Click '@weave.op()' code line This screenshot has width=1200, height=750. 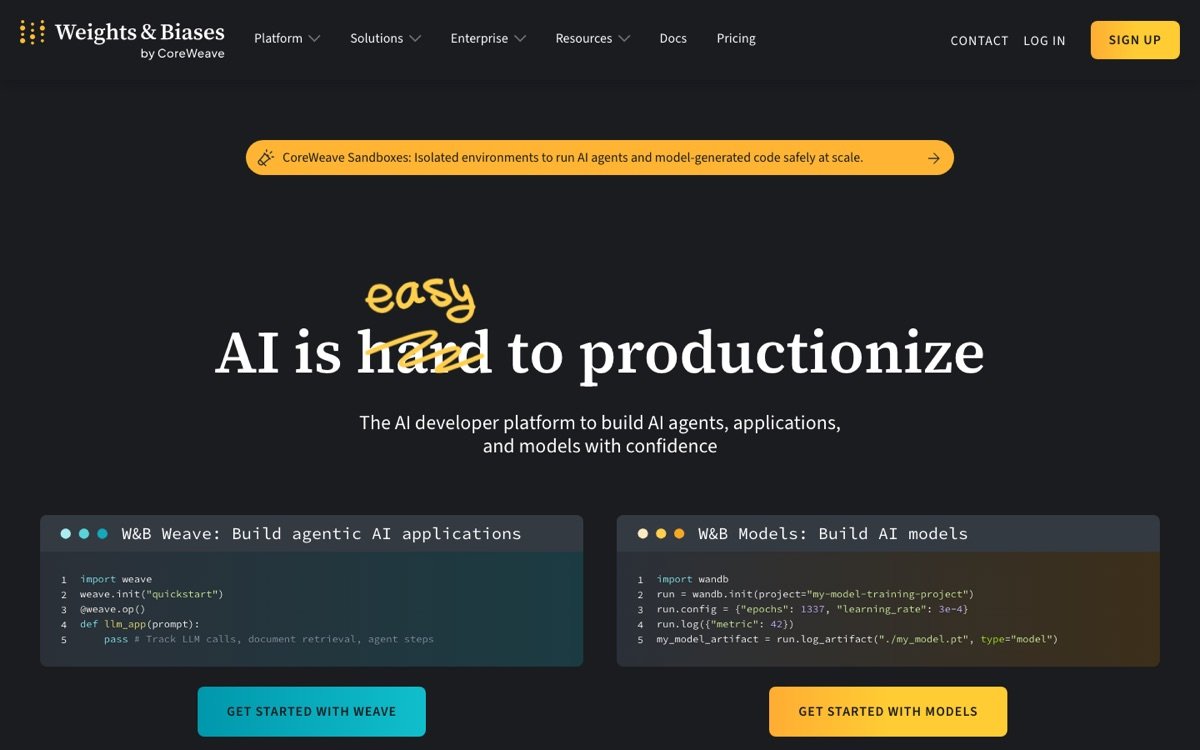point(113,609)
